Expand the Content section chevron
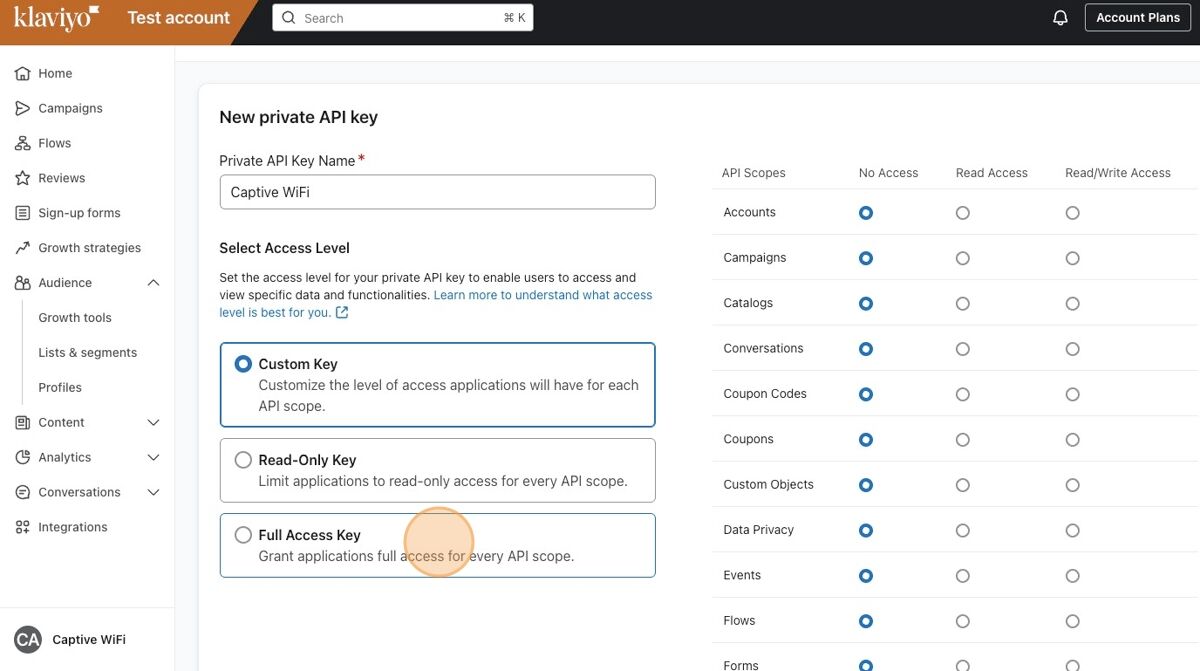1200x671 pixels. [153, 423]
